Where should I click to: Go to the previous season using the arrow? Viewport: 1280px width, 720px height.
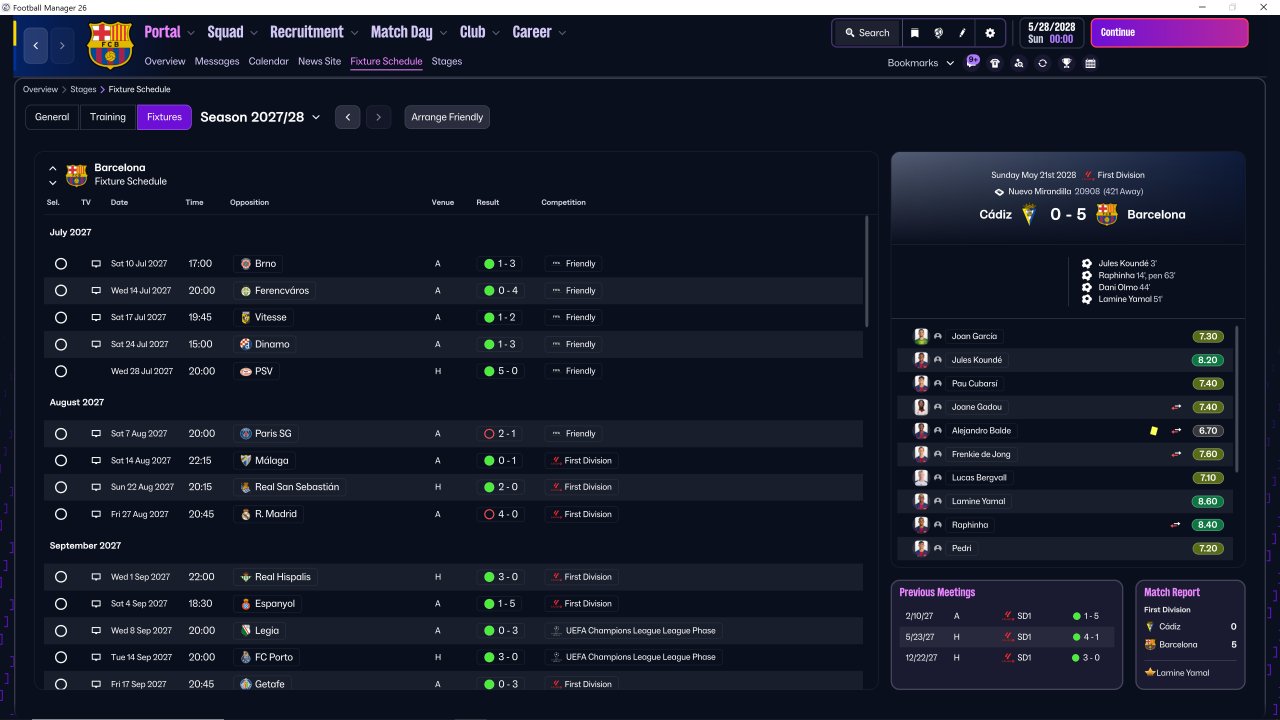[347, 117]
